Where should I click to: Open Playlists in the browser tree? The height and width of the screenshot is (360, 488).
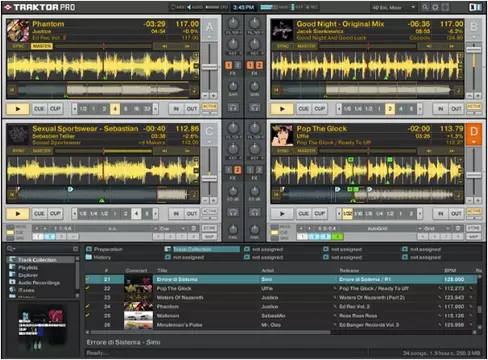click(28, 267)
